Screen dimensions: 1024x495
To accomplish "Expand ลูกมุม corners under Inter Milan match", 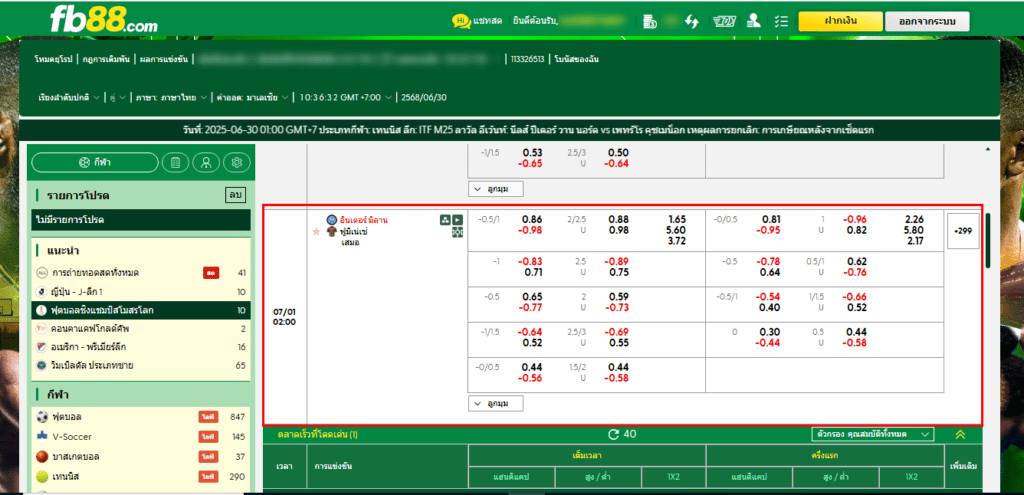I will tap(496, 404).
